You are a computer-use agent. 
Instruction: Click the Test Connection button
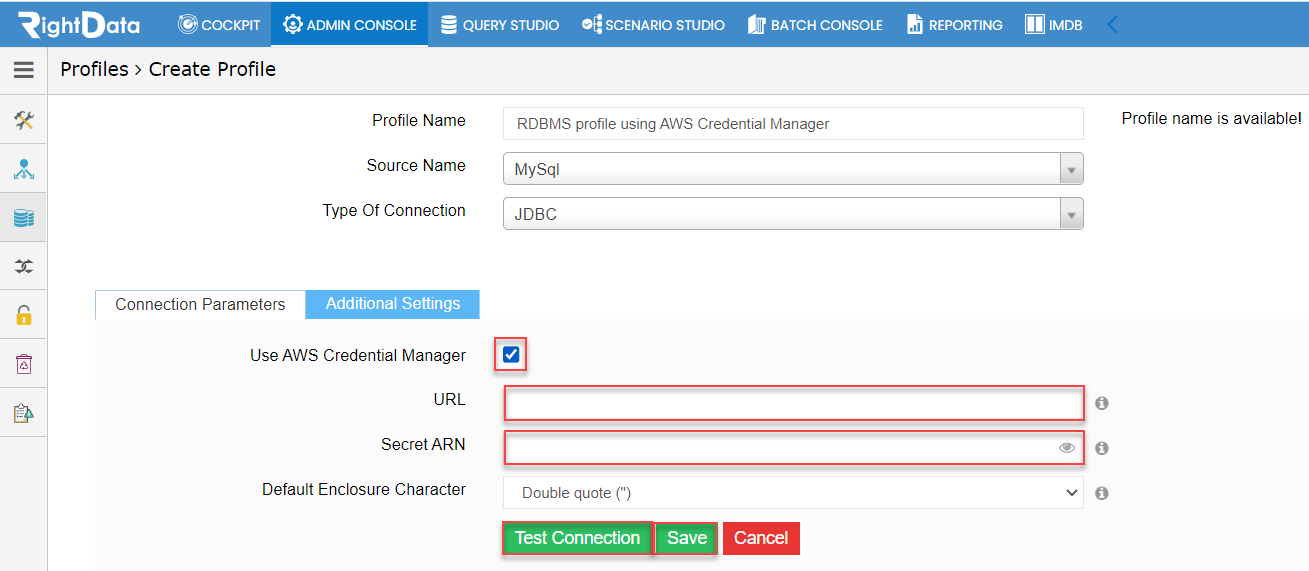[577, 538]
